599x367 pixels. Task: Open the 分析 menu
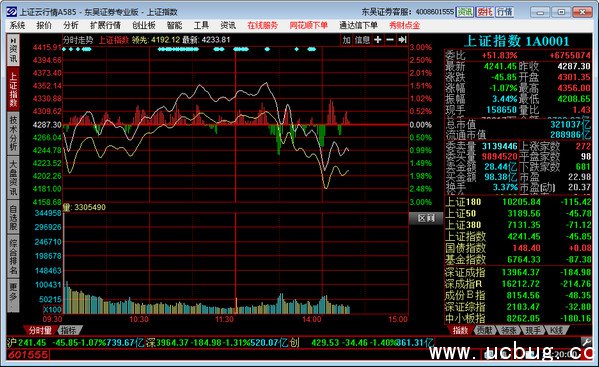(x=71, y=25)
